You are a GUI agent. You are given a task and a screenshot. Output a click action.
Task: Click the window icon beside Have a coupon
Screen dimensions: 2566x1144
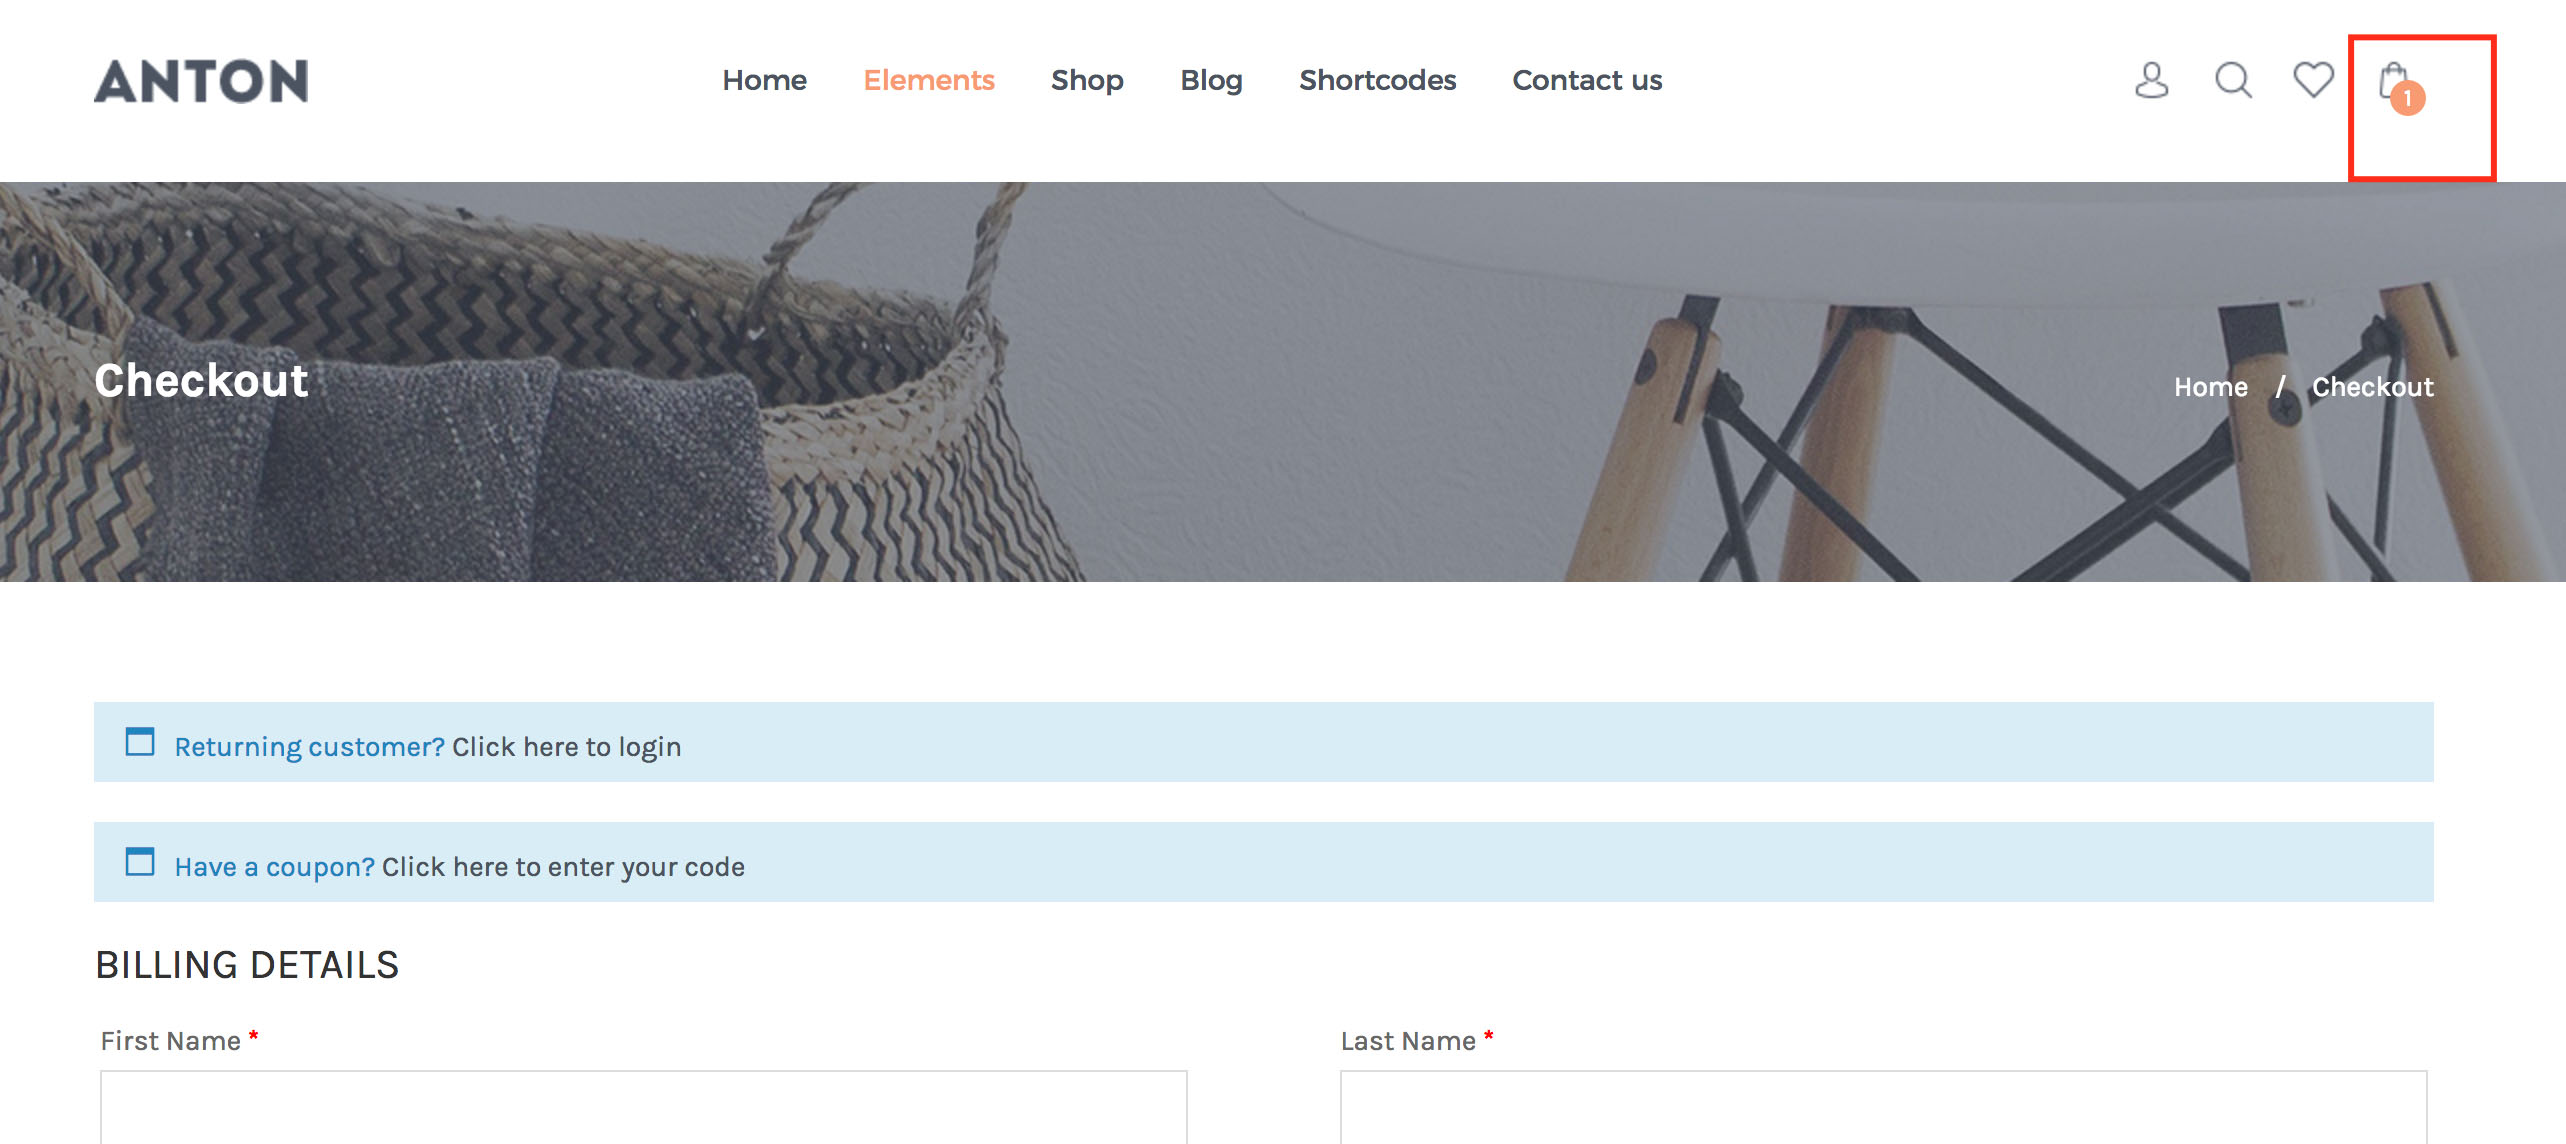(x=140, y=862)
